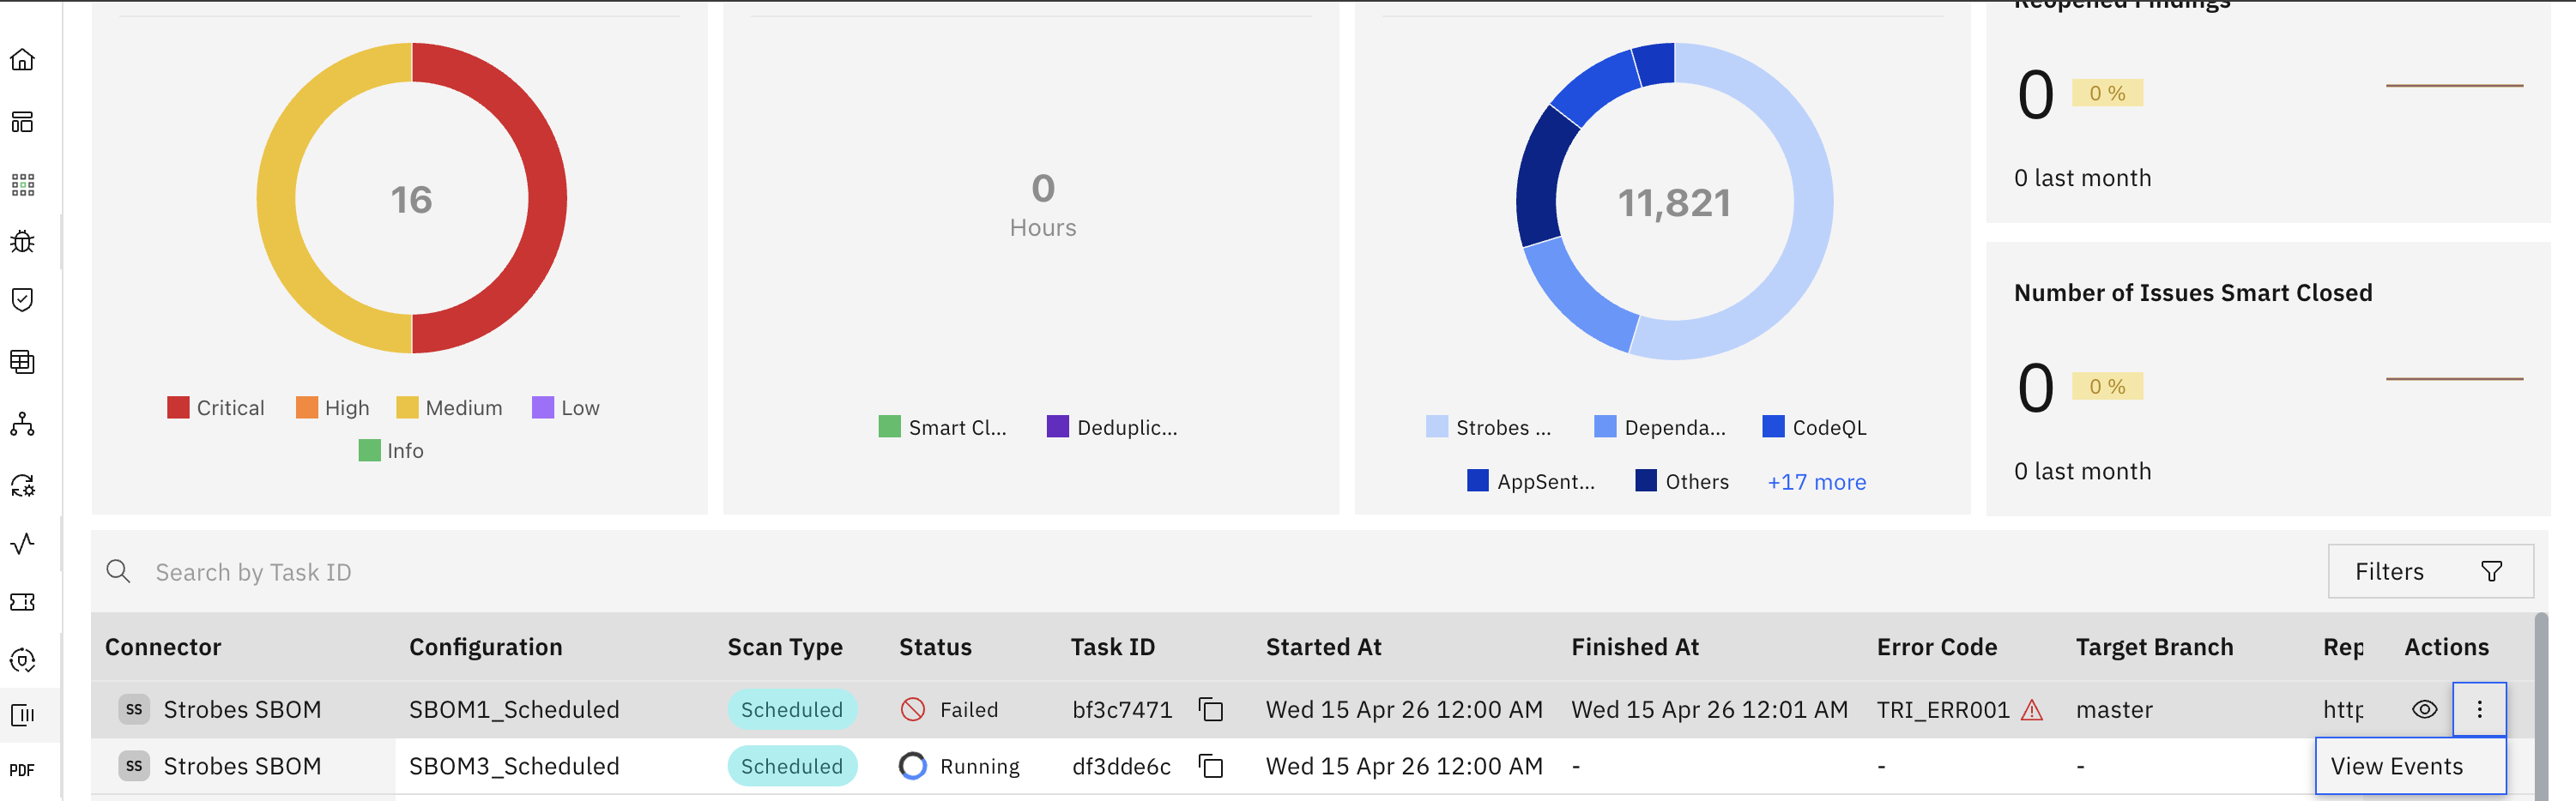2576x801 pixels.
Task: Click the eye icon for SBOM1_Scheduled row
Action: tap(2424, 710)
